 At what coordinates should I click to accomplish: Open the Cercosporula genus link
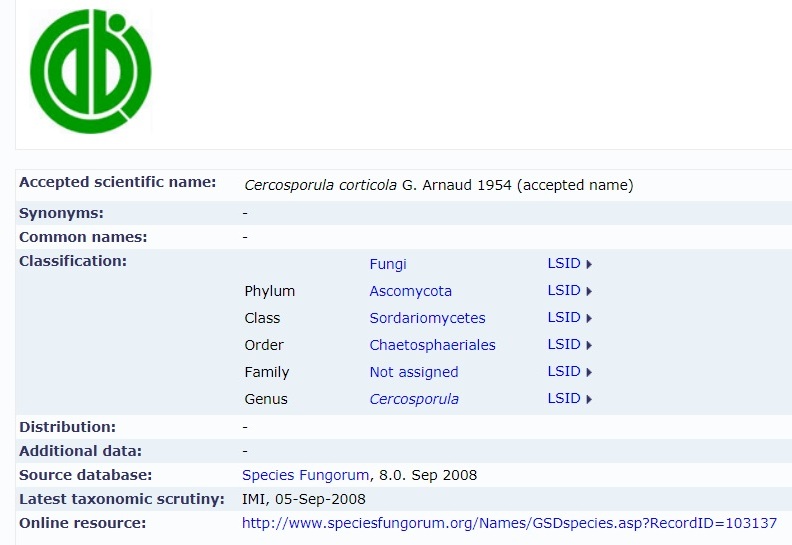(x=414, y=399)
